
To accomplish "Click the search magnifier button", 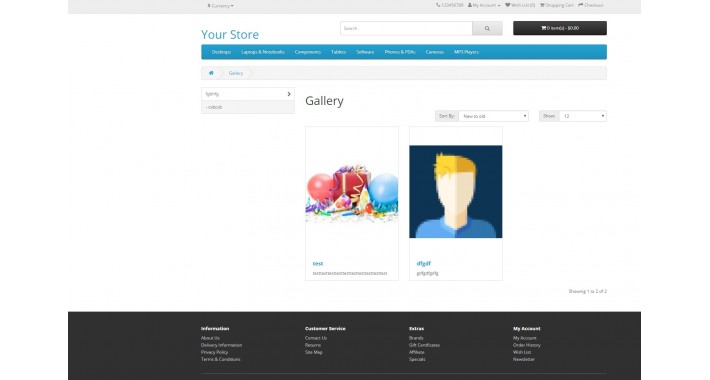I will coord(487,28).
